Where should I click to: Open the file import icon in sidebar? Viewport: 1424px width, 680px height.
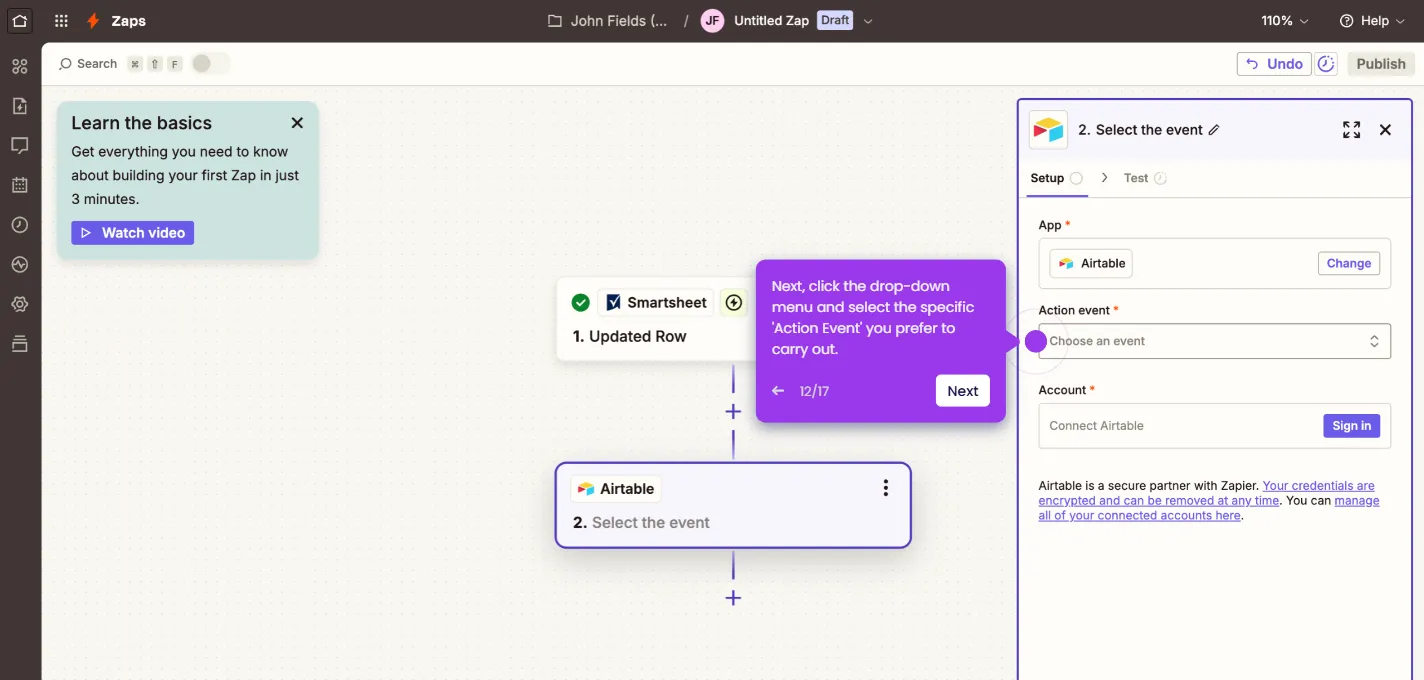click(x=20, y=106)
